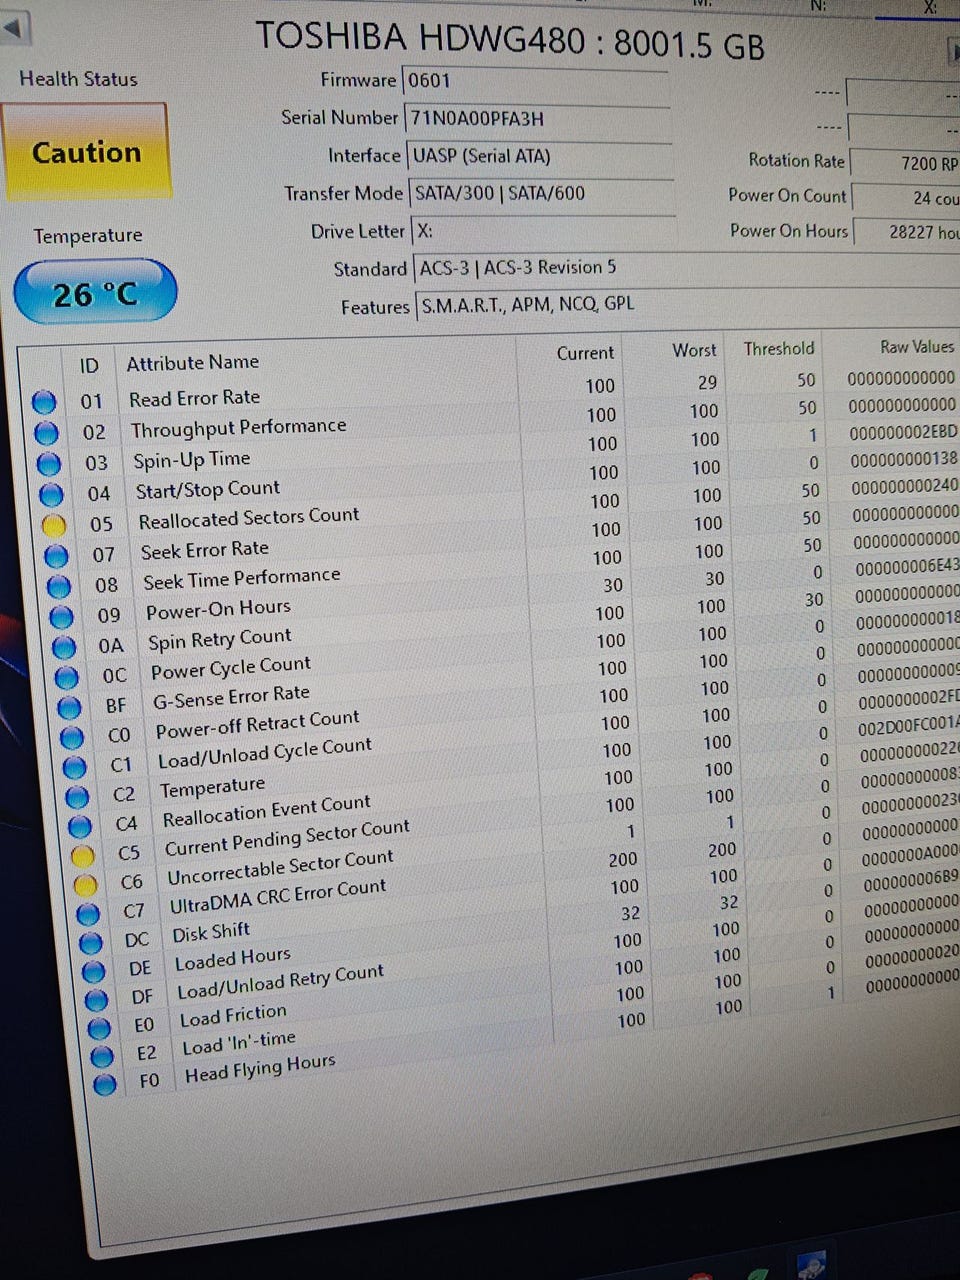The height and width of the screenshot is (1280, 960).
Task: Click blue status icon for Load/Unload Retry Count
Action: [97, 1000]
